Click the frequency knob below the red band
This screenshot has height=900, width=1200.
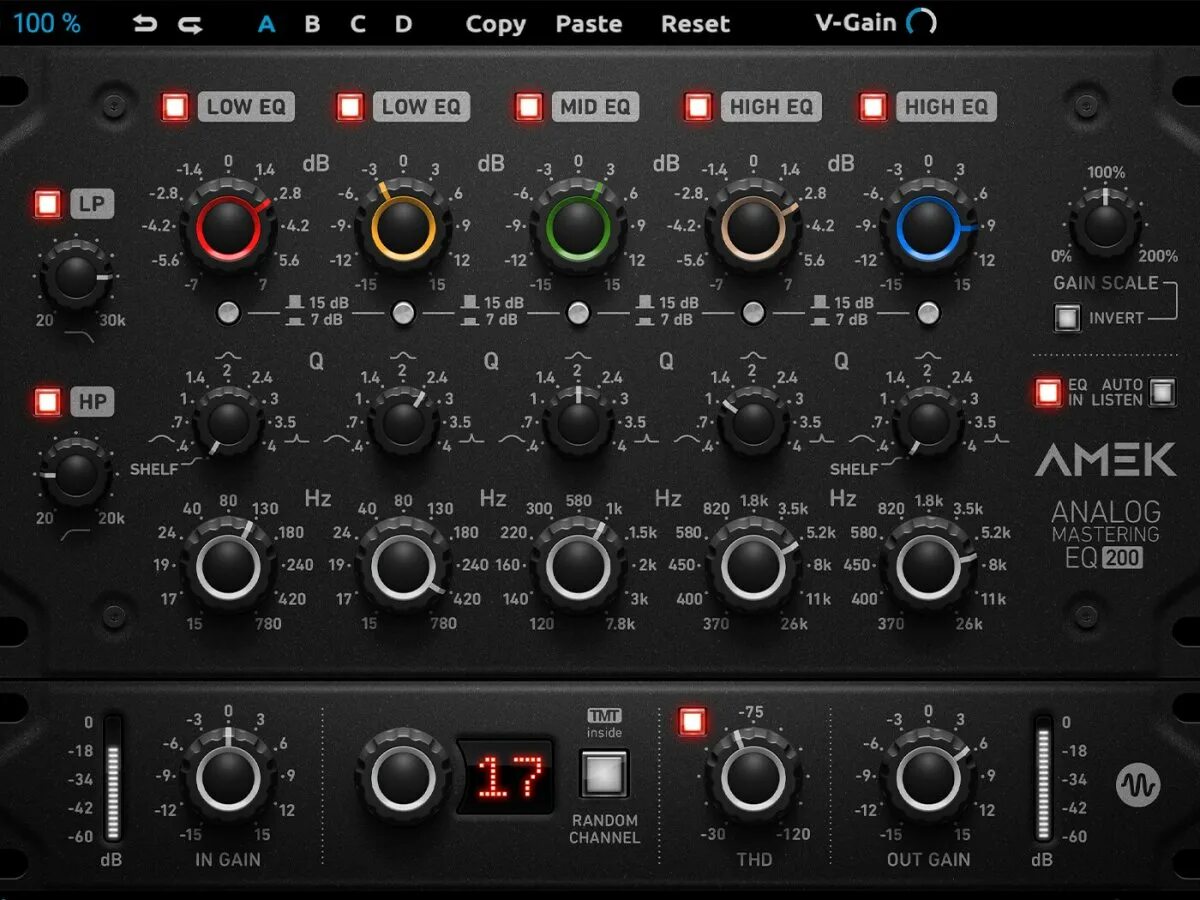(228, 566)
